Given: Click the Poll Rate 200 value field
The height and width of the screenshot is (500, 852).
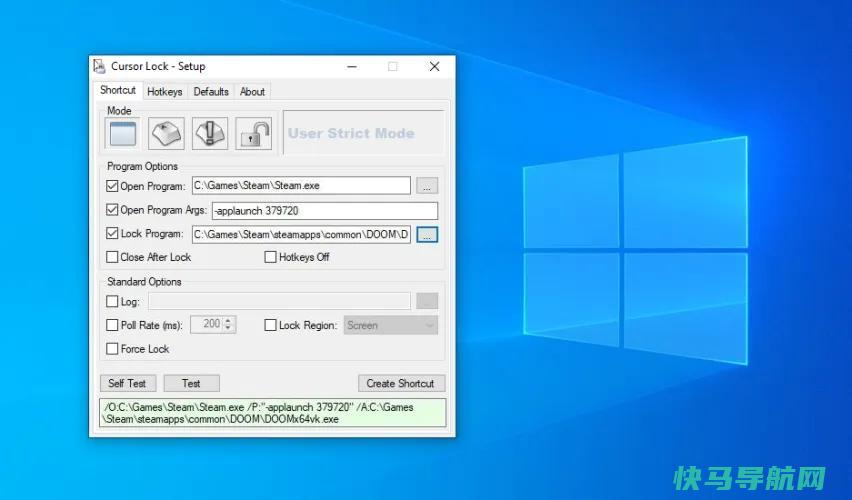Looking at the screenshot, I should pos(208,324).
